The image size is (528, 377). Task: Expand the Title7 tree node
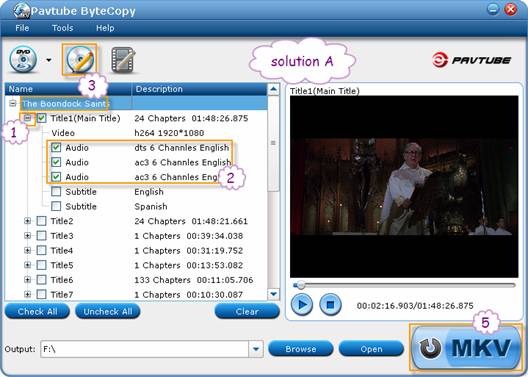(28, 295)
